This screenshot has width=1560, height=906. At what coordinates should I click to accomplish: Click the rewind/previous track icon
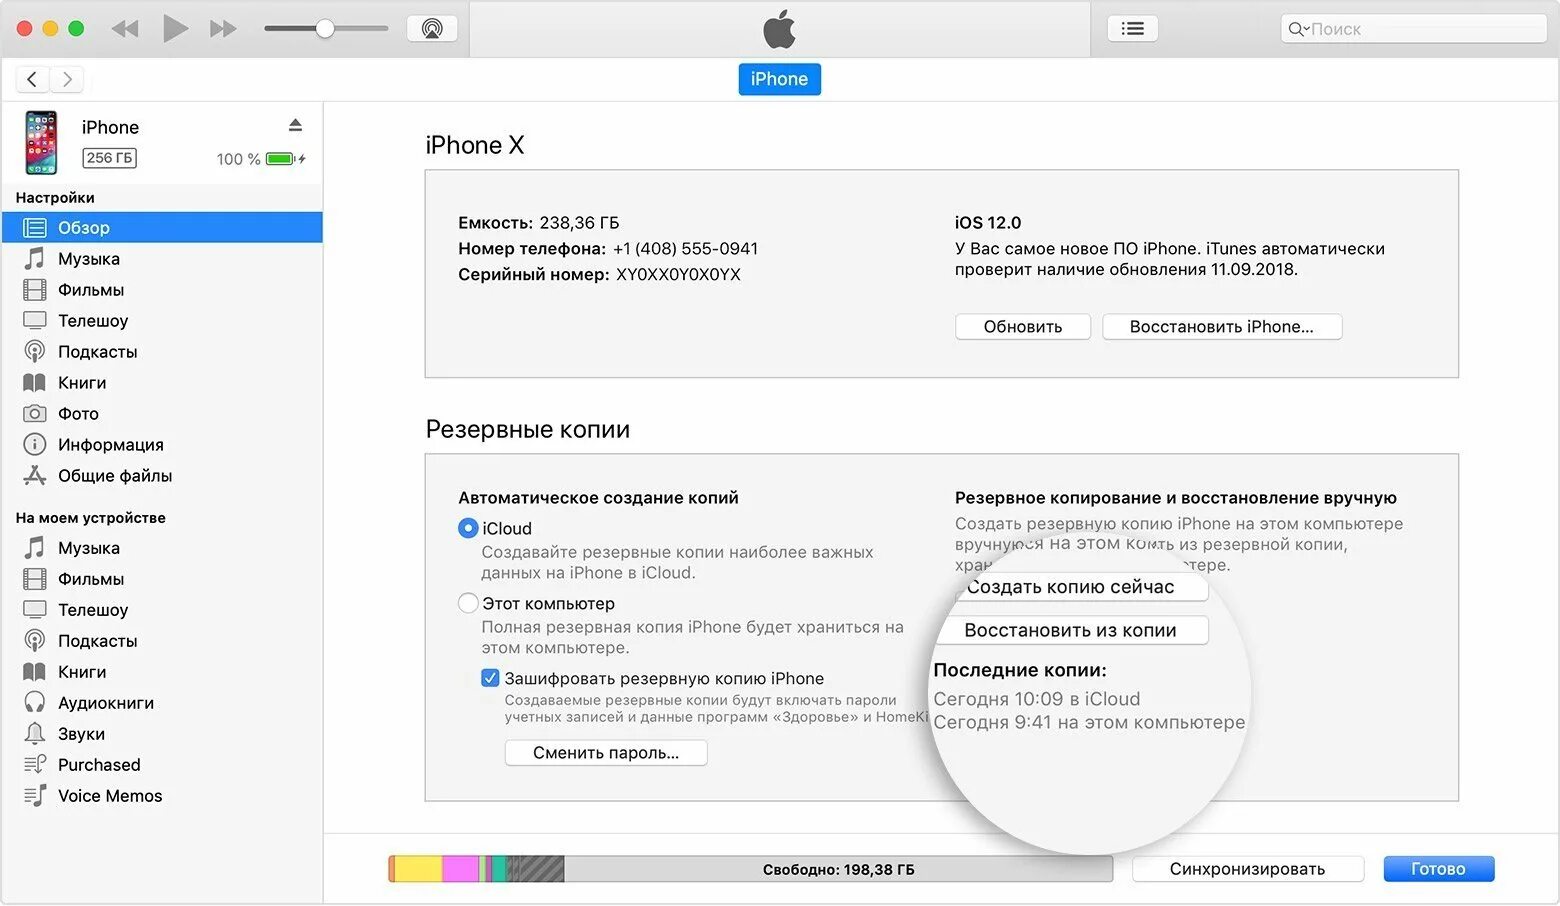coord(125,29)
